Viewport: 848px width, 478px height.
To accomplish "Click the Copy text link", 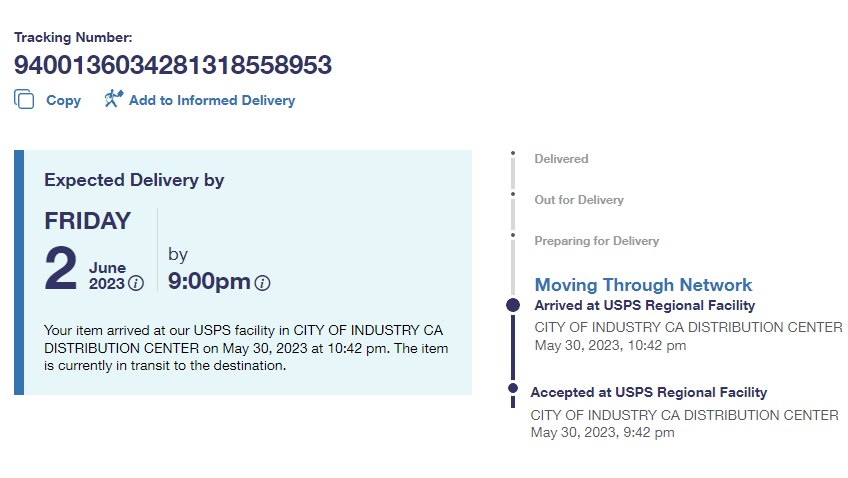I will pos(64,100).
